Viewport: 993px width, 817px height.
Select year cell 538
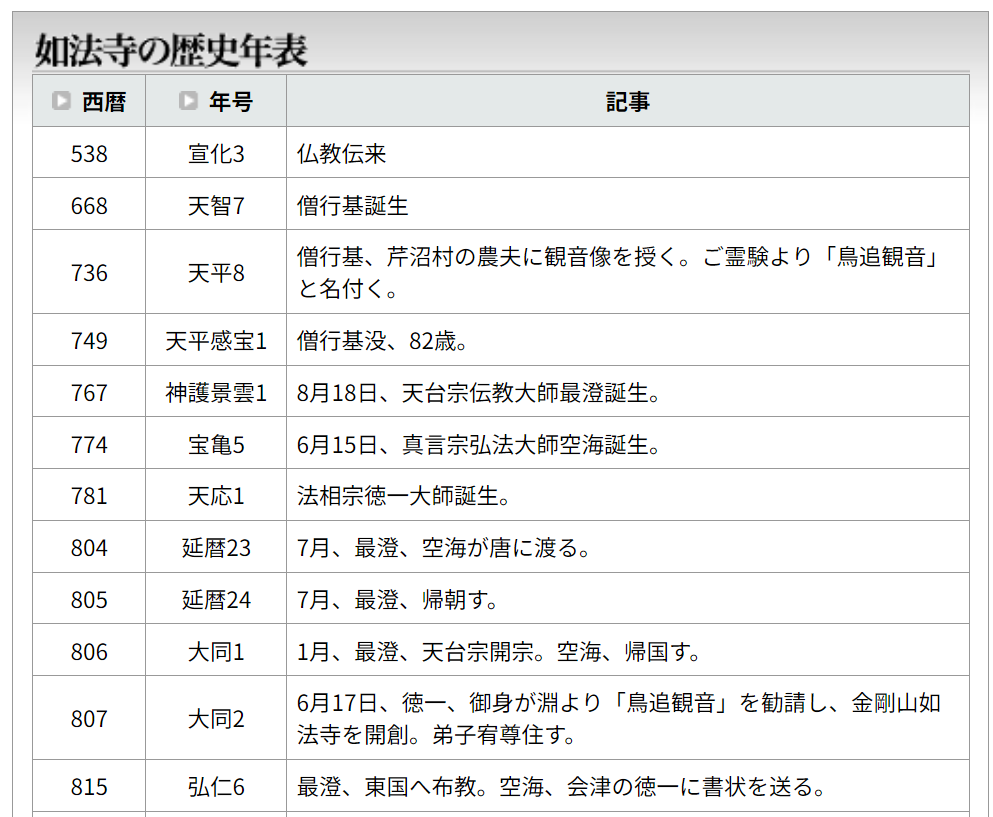(89, 153)
